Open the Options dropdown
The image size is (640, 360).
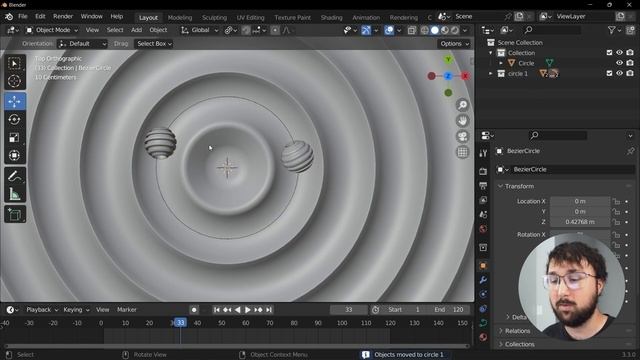pyautogui.click(x=454, y=44)
